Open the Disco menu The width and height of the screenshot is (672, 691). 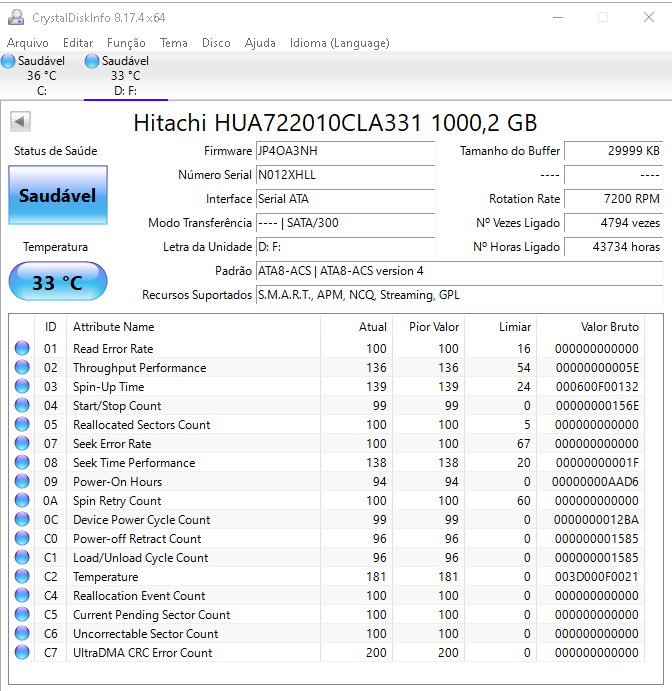coord(216,43)
